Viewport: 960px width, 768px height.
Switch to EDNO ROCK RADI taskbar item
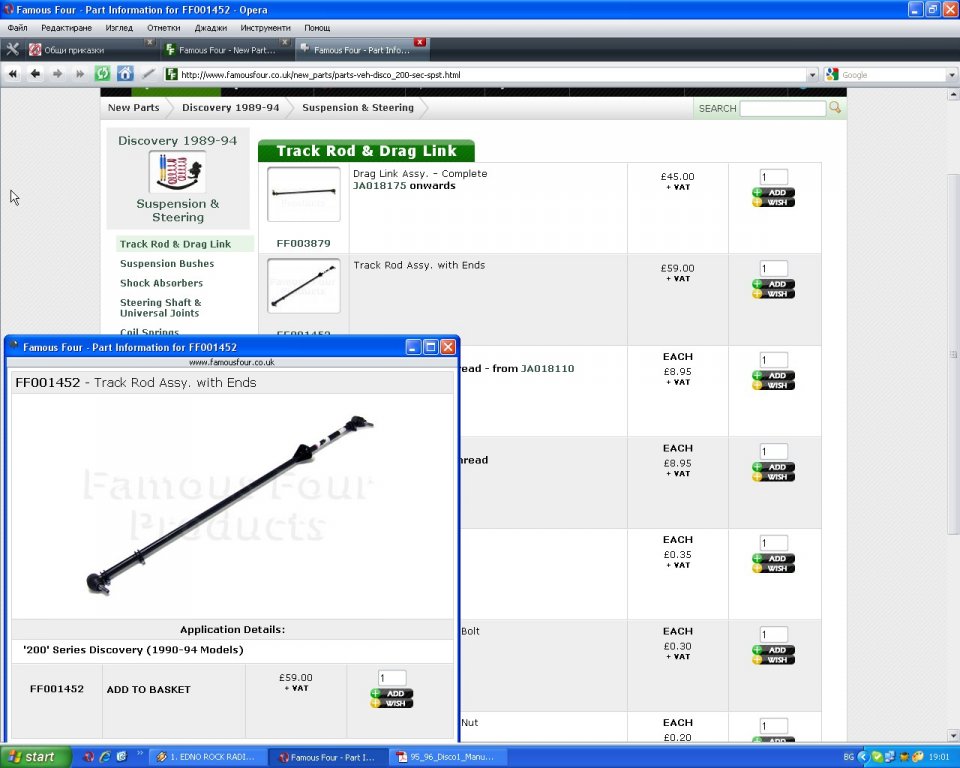[207, 757]
